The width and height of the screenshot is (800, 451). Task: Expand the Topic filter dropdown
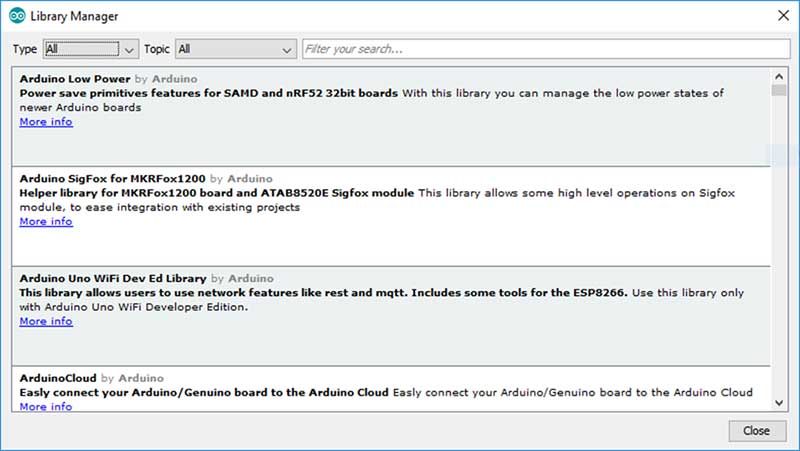point(235,48)
